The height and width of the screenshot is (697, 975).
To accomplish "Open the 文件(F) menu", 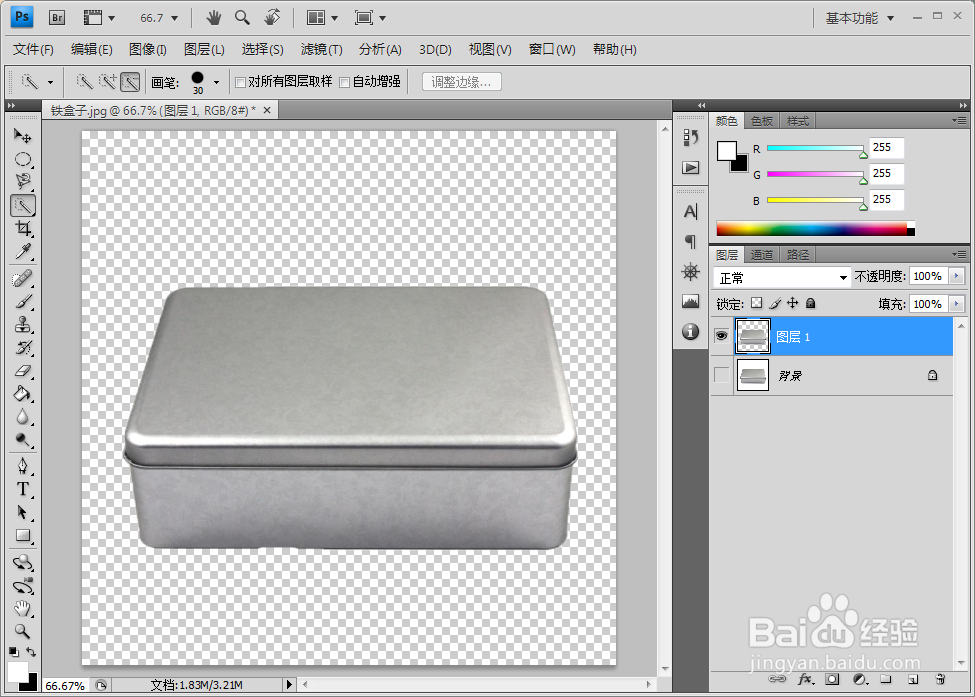I will [34, 49].
